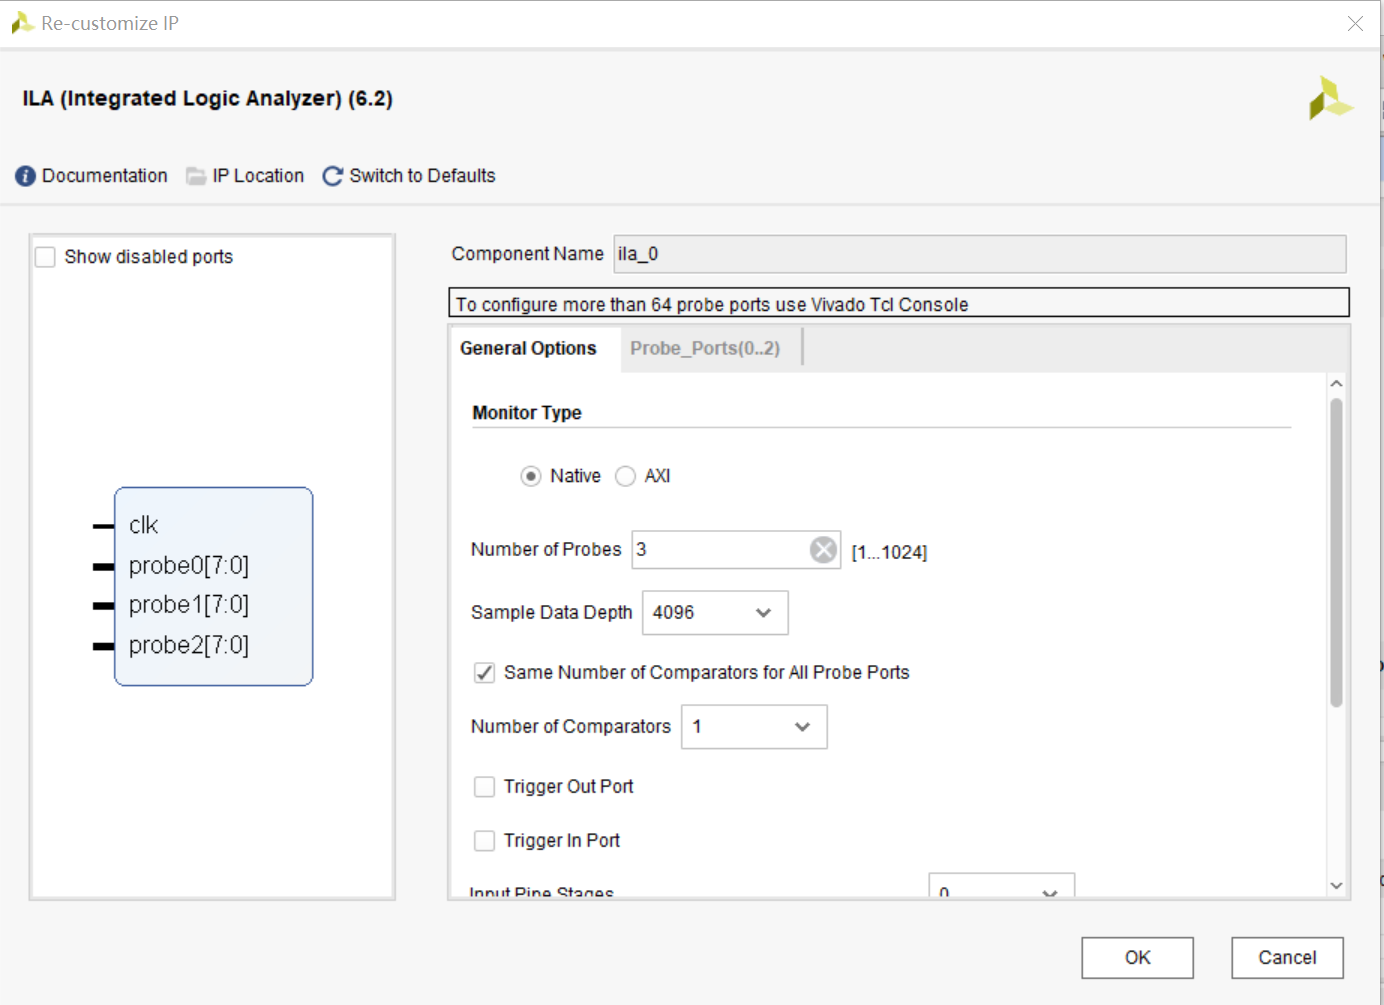Click the Switch to Defaults refresh icon
Viewport: 1384px width, 1005px height.
click(x=332, y=175)
